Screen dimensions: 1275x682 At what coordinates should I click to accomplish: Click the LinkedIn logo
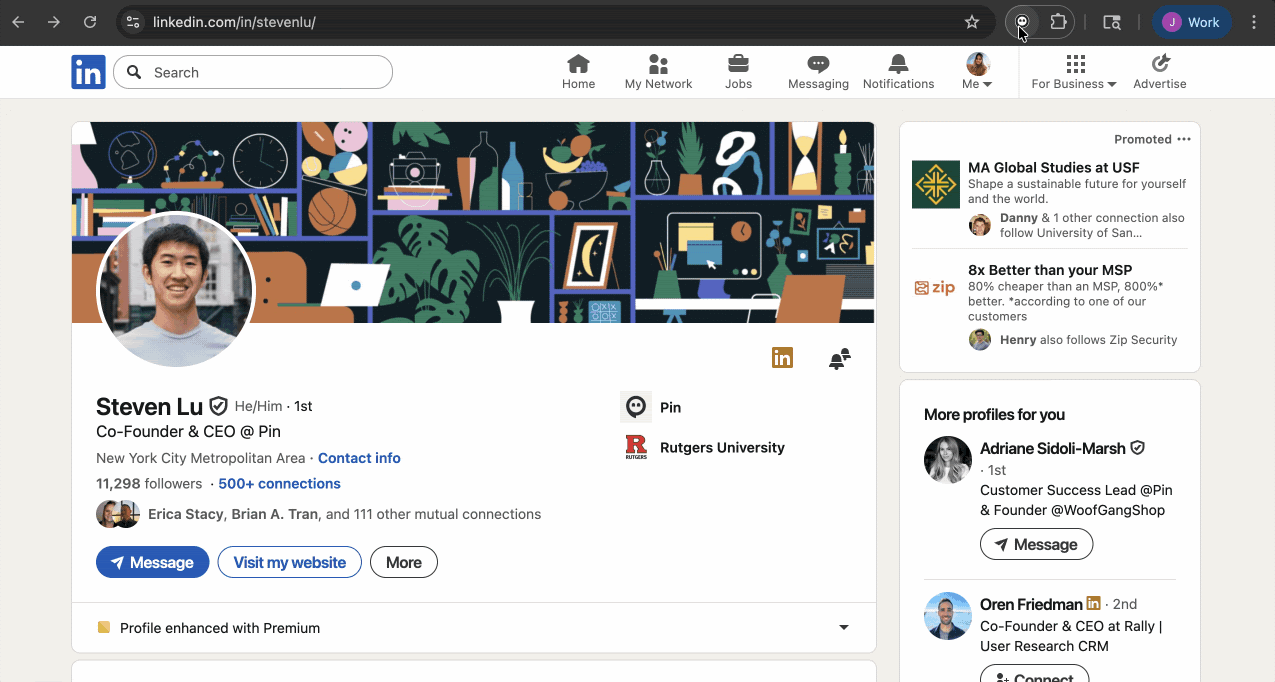point(88,72)
